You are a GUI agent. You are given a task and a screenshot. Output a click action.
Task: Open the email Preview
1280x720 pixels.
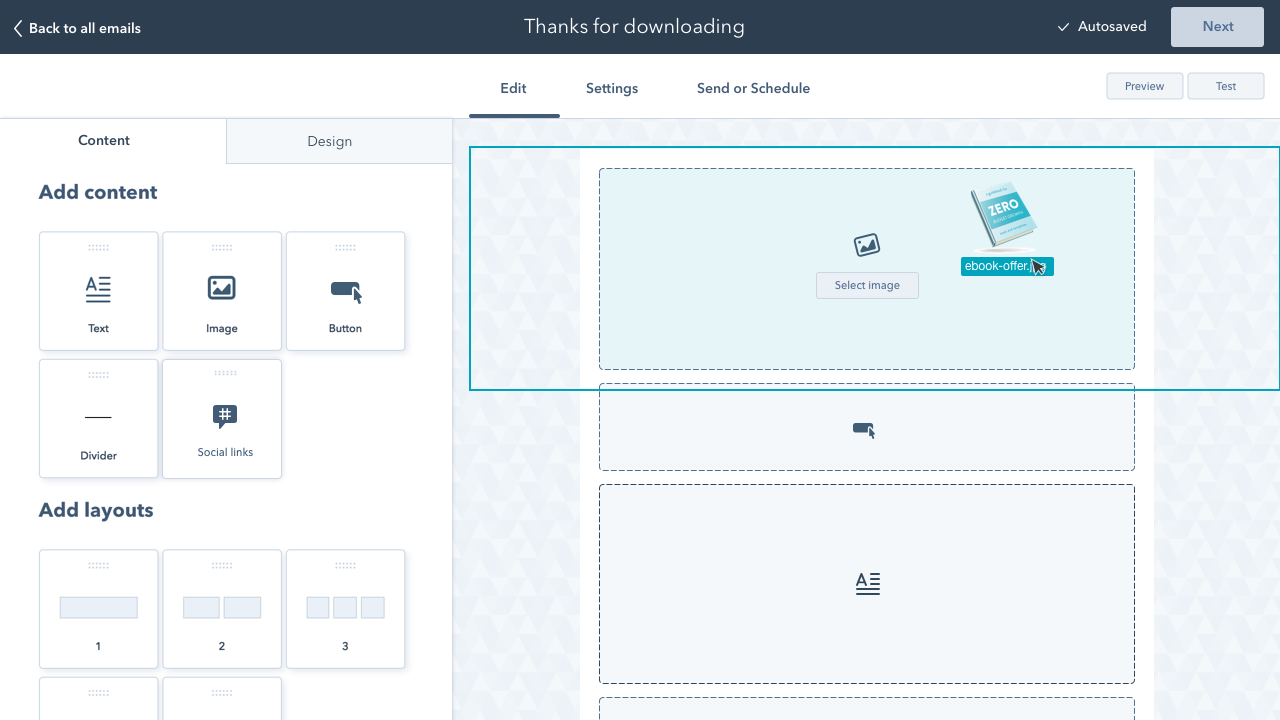[1144, 86]
